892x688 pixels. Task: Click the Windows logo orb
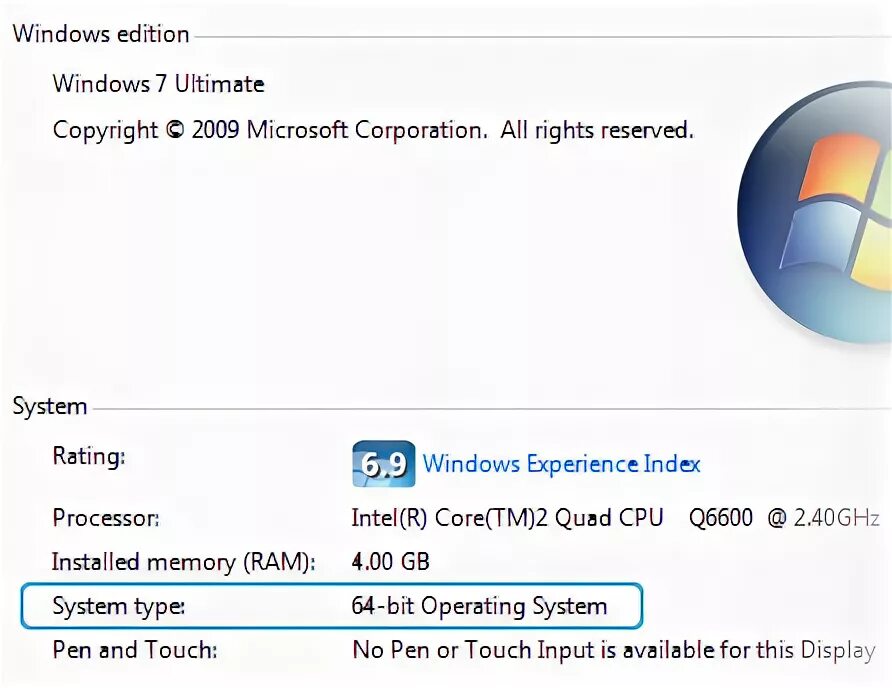point(818,213)
